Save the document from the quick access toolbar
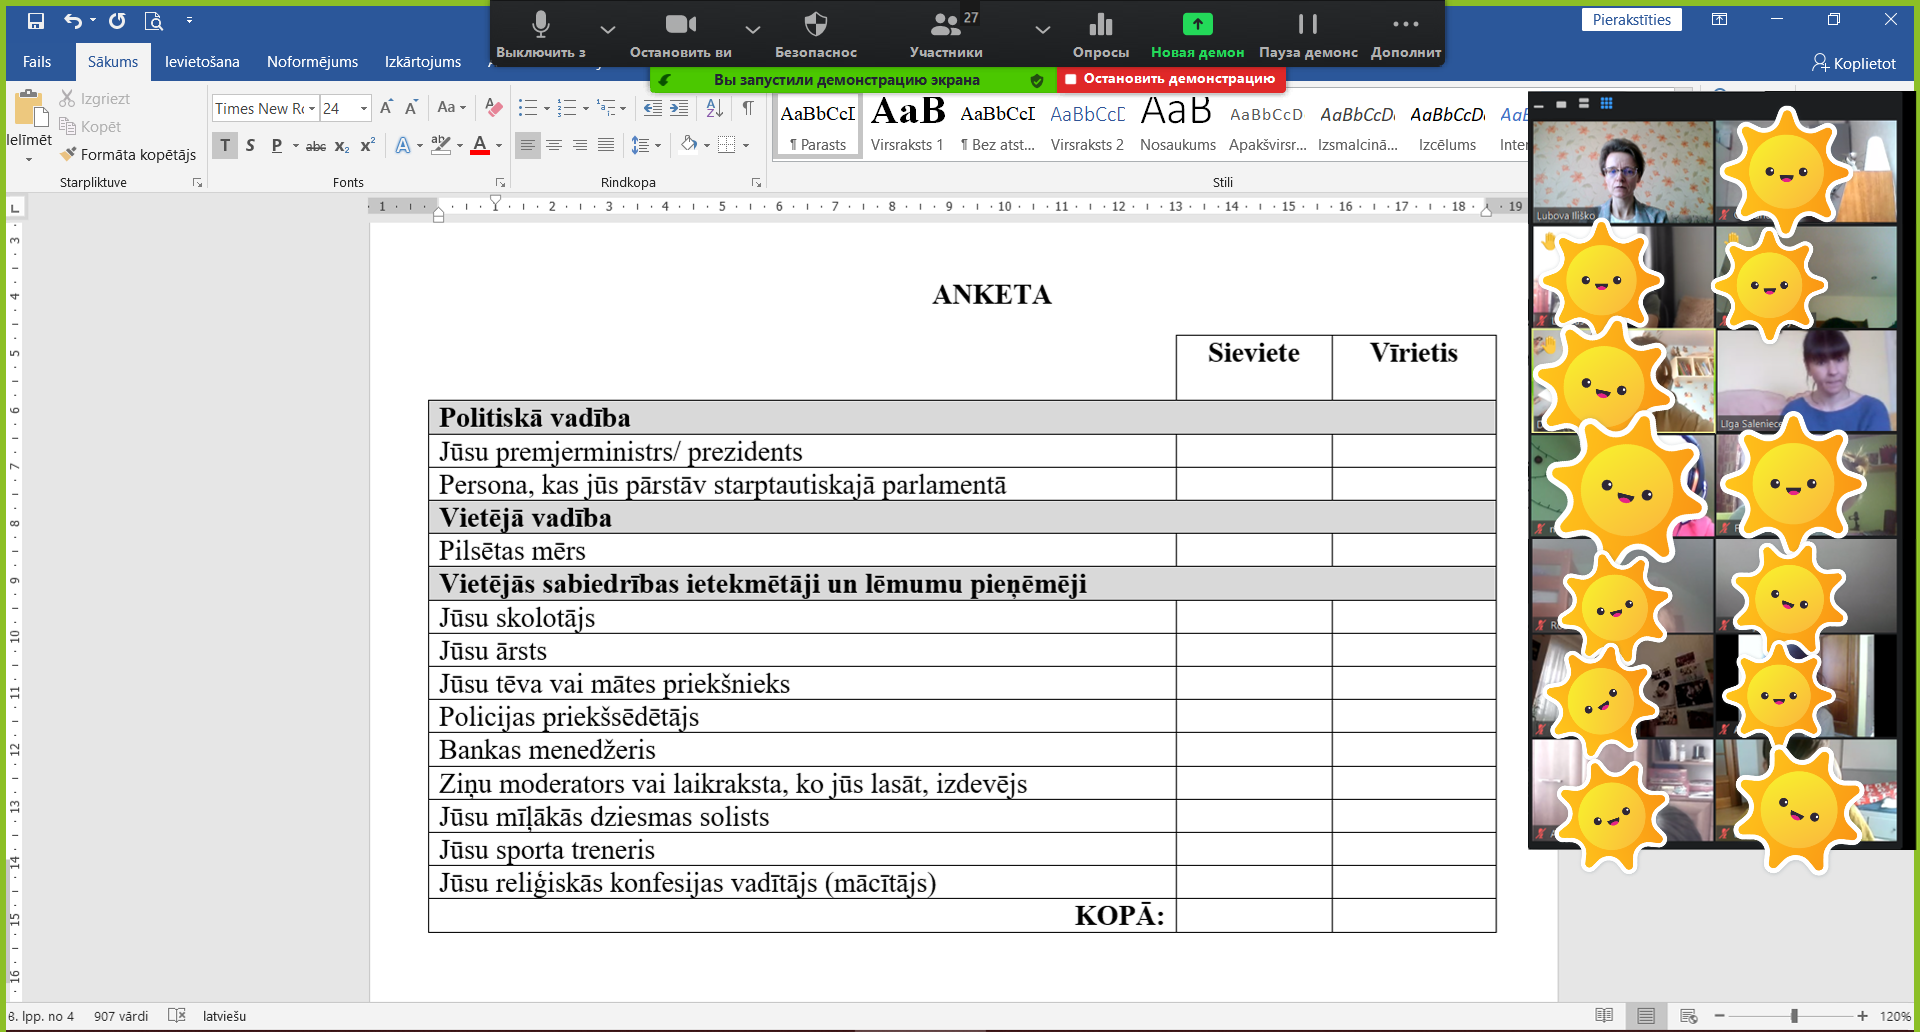The height and width of the screenshot is (1032, 1920). tap(36, 20)
